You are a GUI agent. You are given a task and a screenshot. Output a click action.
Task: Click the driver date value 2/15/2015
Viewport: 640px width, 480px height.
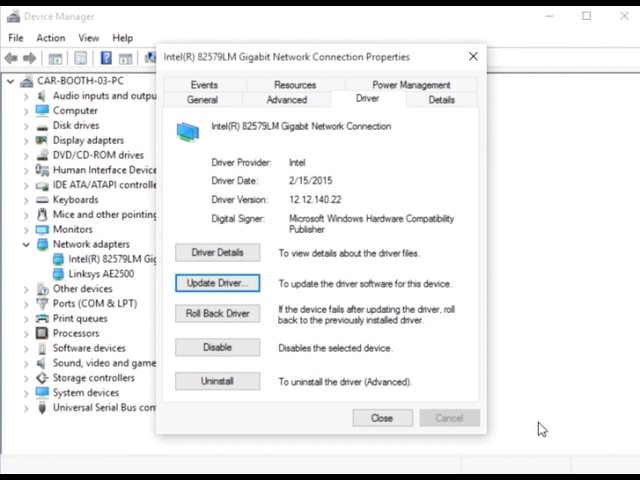311,181
